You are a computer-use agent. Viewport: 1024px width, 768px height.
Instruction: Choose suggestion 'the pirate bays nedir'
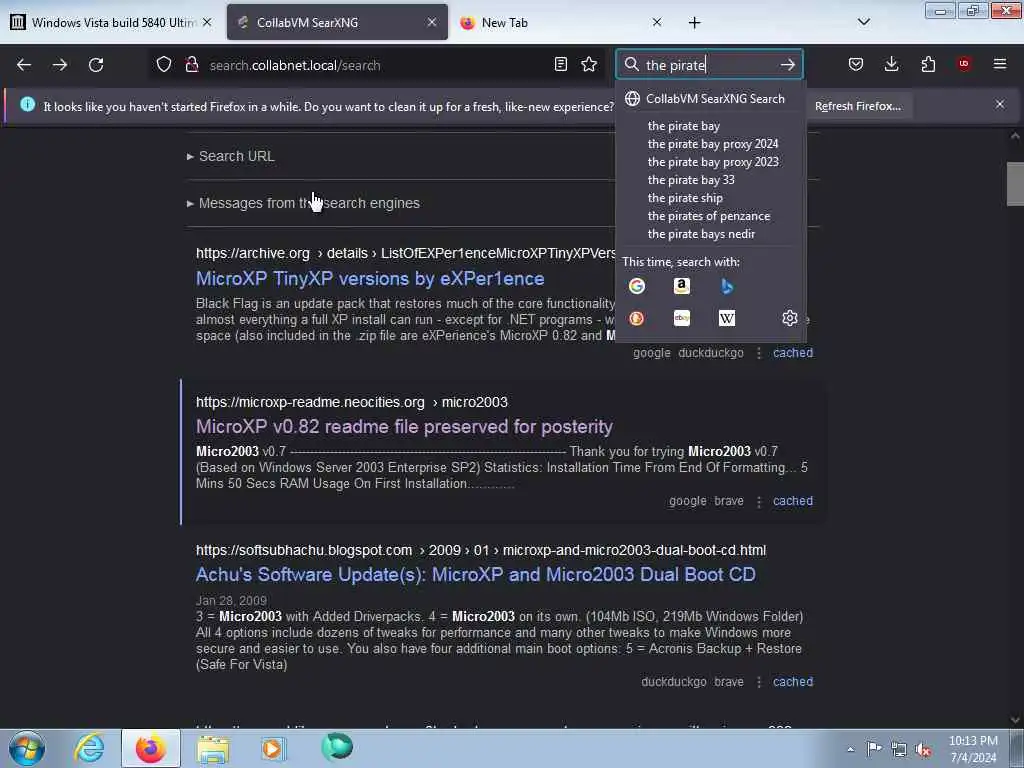[711, 234]
